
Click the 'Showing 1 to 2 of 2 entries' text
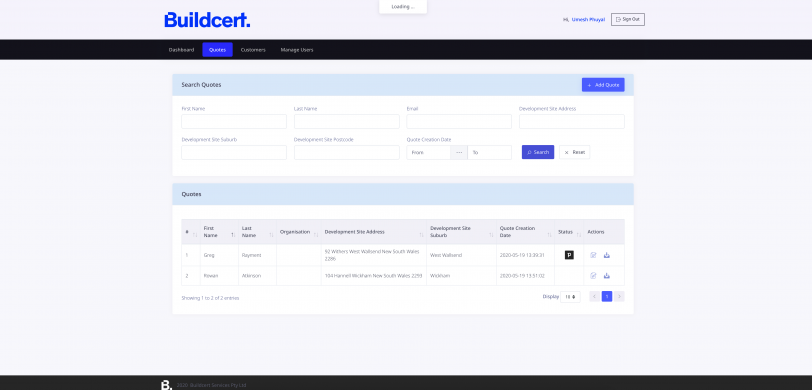210,298
